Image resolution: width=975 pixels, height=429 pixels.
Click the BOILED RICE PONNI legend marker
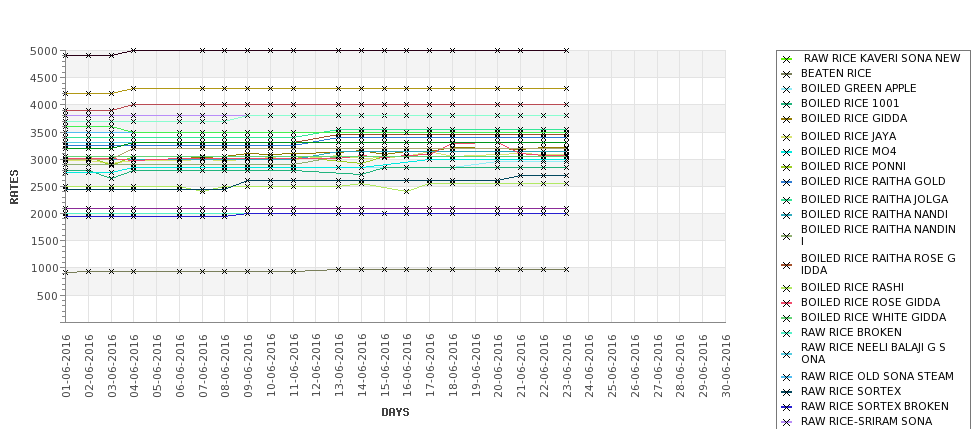(787, 167)
